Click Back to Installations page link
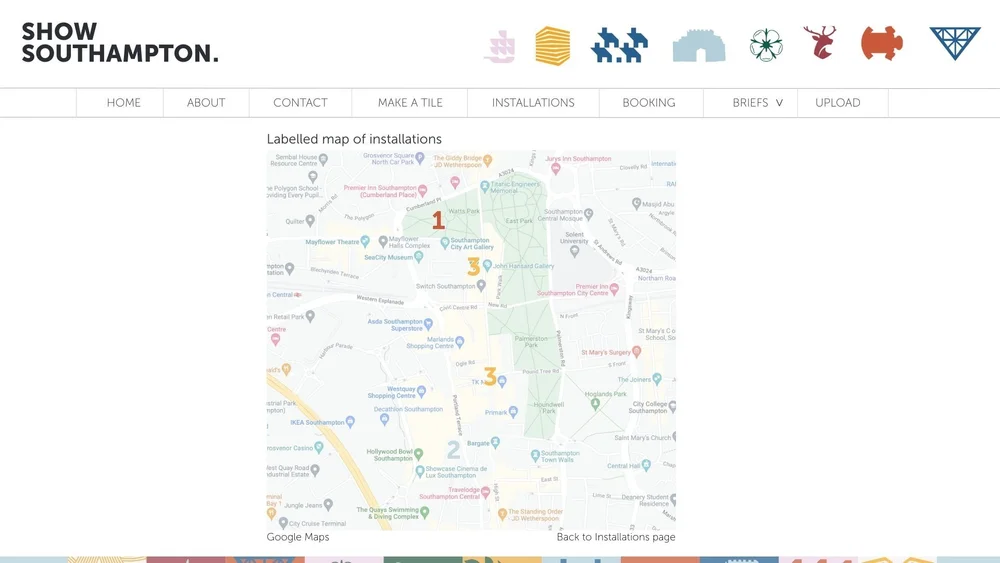 pos(616,537)
